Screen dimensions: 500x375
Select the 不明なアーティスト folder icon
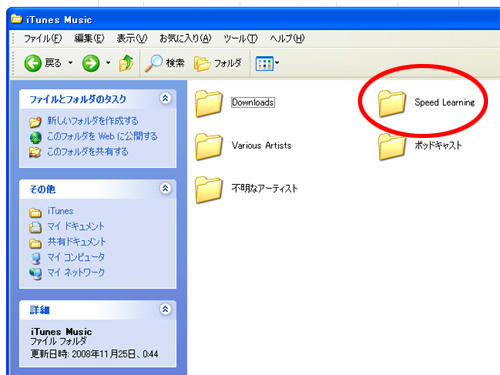pyautogui.click(x=209, y=189)
